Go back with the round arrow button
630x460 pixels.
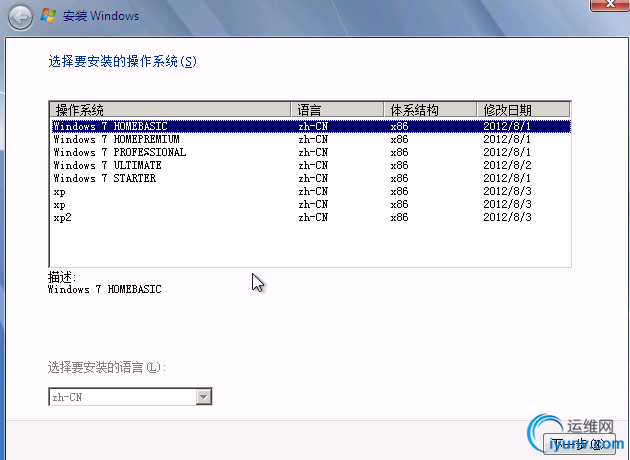pyautogui.click(x=20, y=17)
